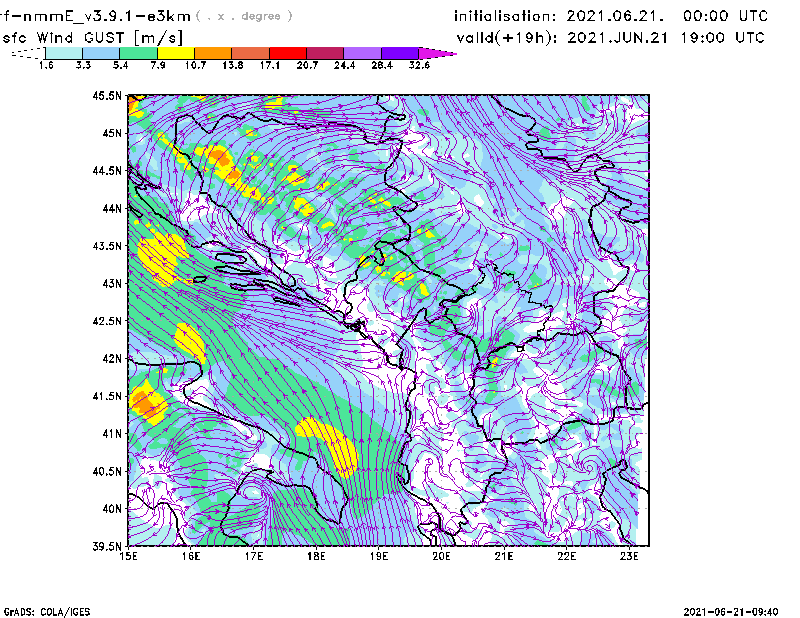Click the legend value '28.4'
800x618 pixels.
[382, 65]
